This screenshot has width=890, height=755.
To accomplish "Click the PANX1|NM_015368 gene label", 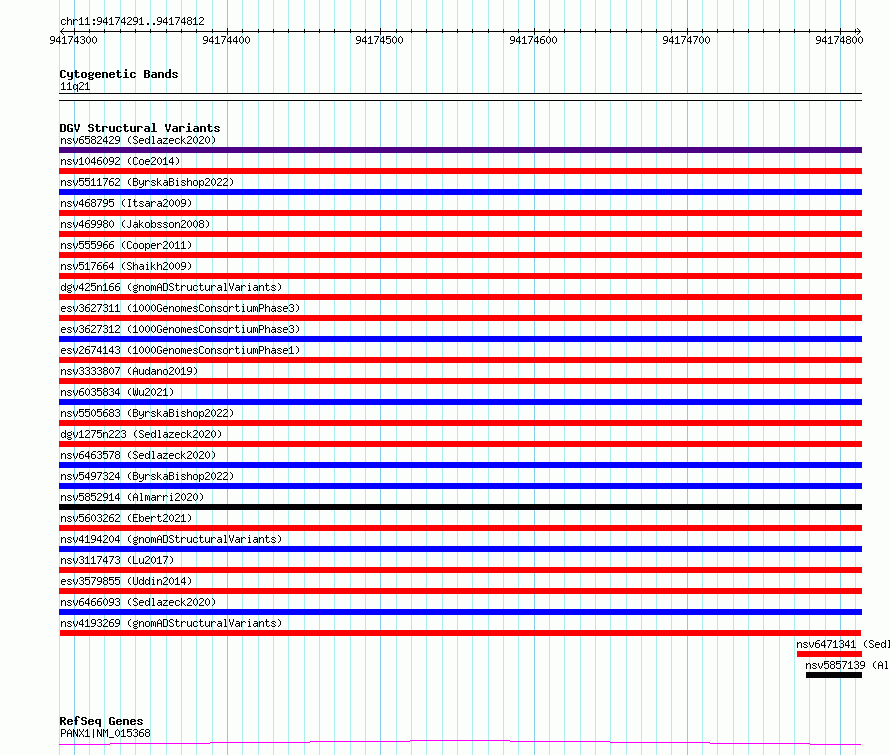I will click(x=105, y=733).
